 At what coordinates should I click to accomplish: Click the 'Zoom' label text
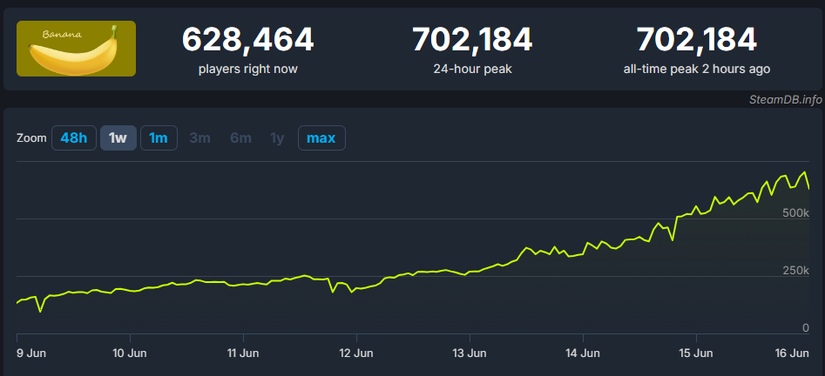(32, 138)
